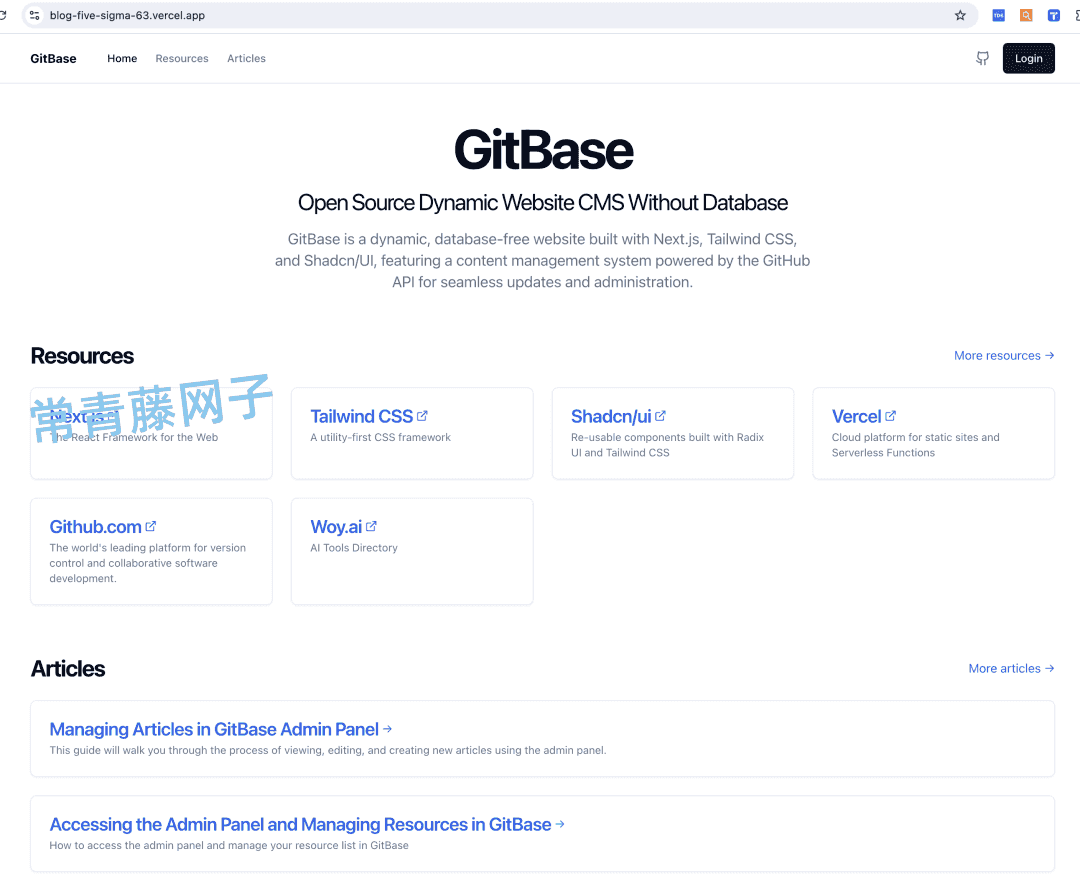Image resolution: width=1080 pixels, height=882 pixels.
Task: Click the Articles section heading
Action: coord(68,668)
